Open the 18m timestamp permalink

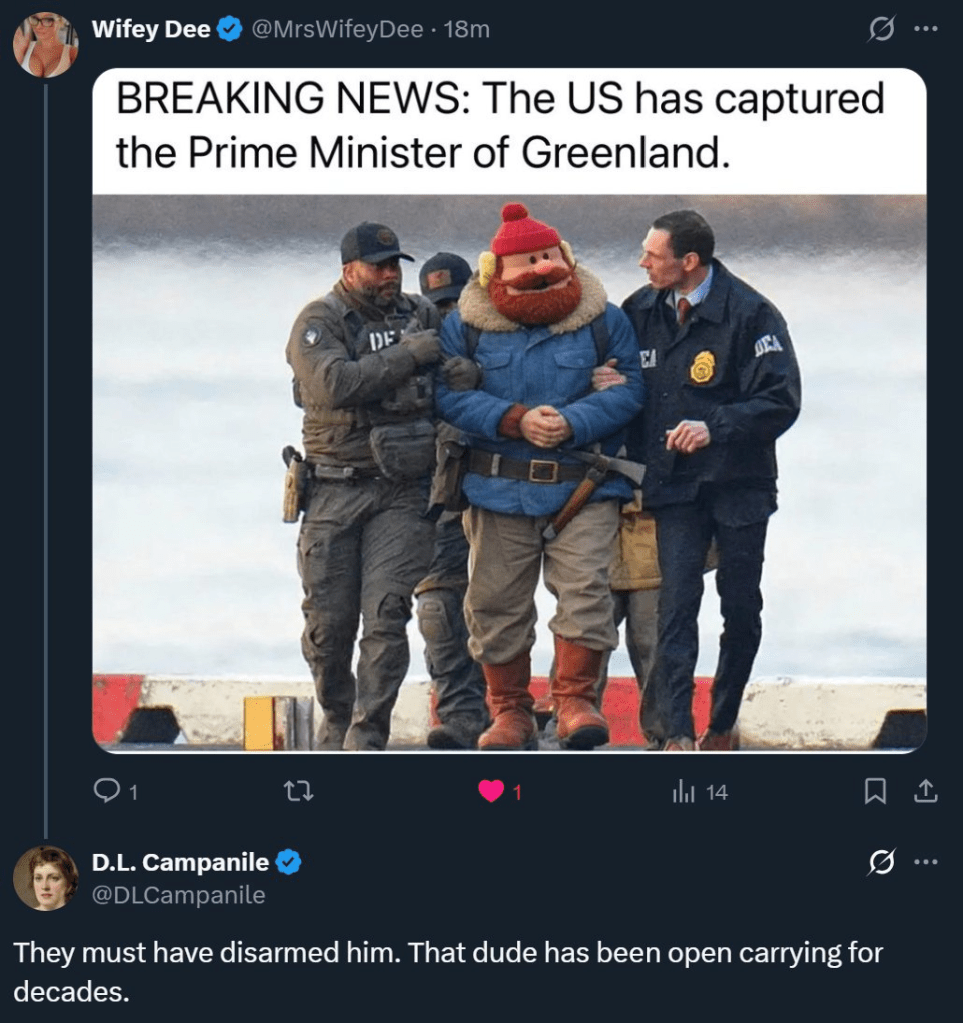click(466, 29)
